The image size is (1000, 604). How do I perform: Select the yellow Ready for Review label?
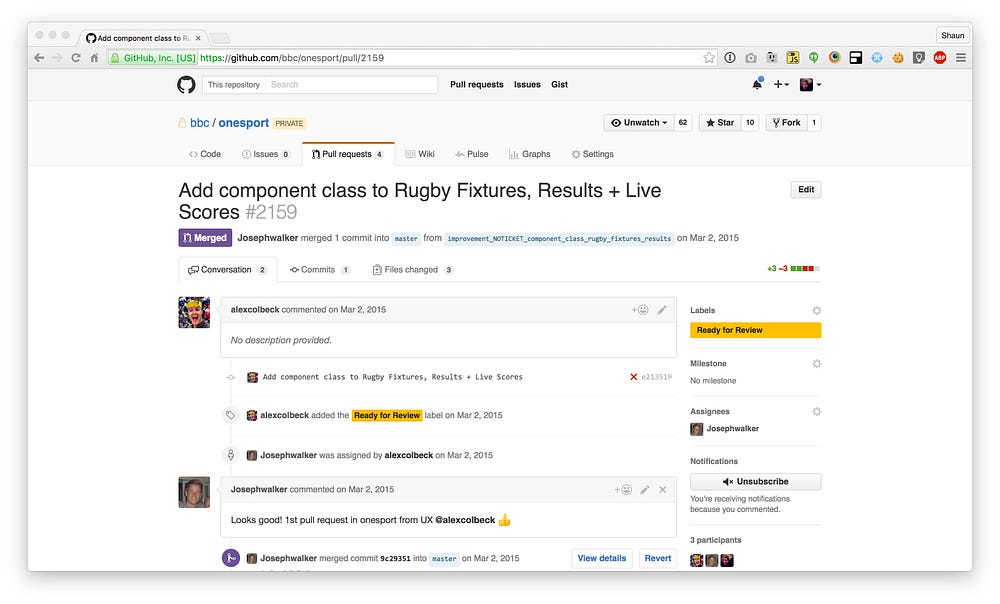pyautogui.click(x=755, y=330)
